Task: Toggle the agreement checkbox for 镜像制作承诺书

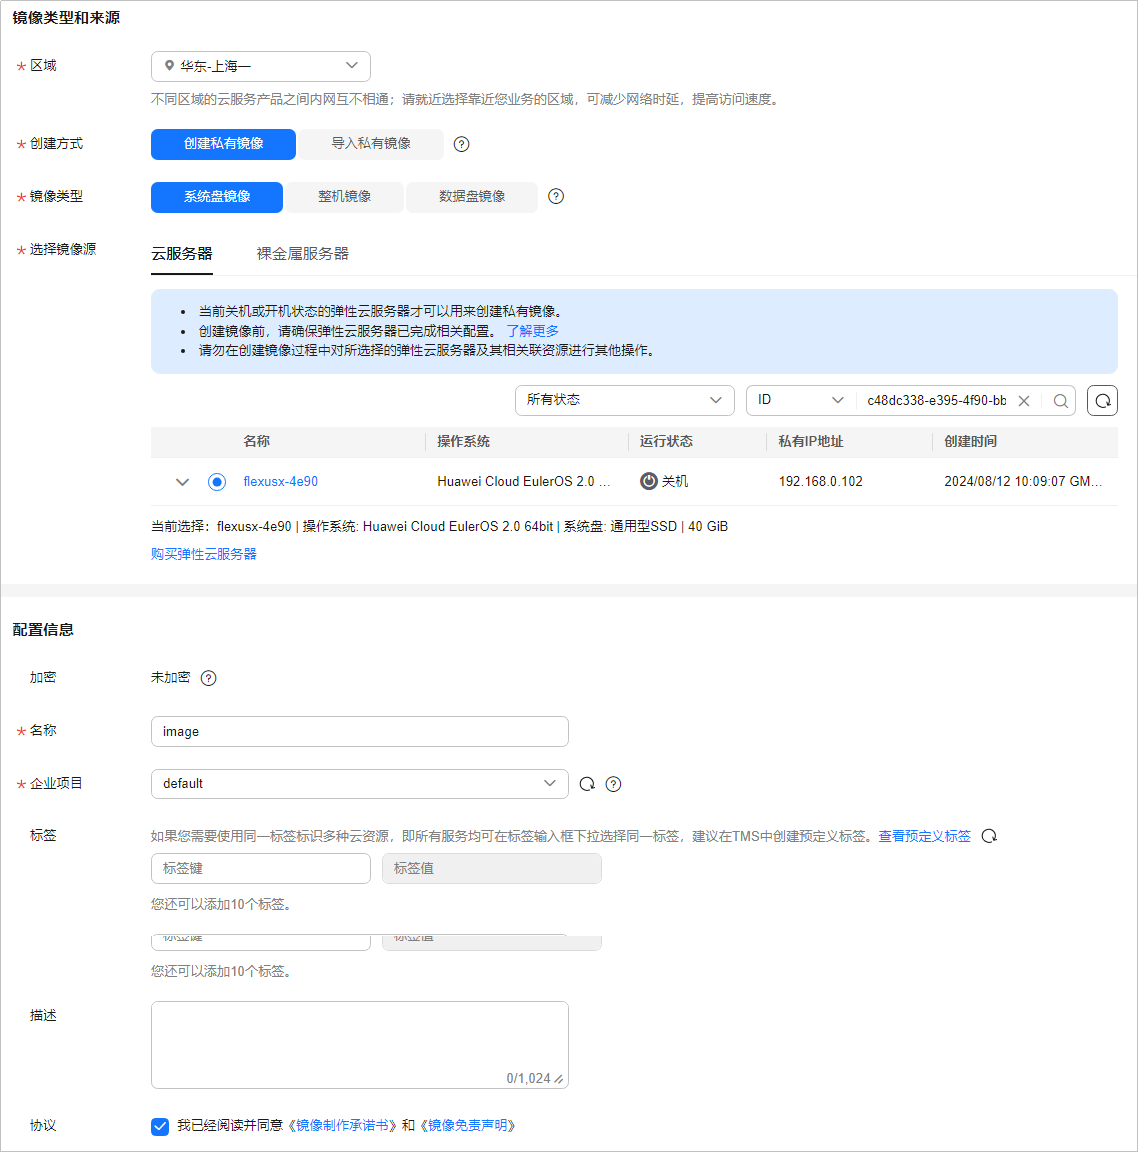Action: [160, 1126]
